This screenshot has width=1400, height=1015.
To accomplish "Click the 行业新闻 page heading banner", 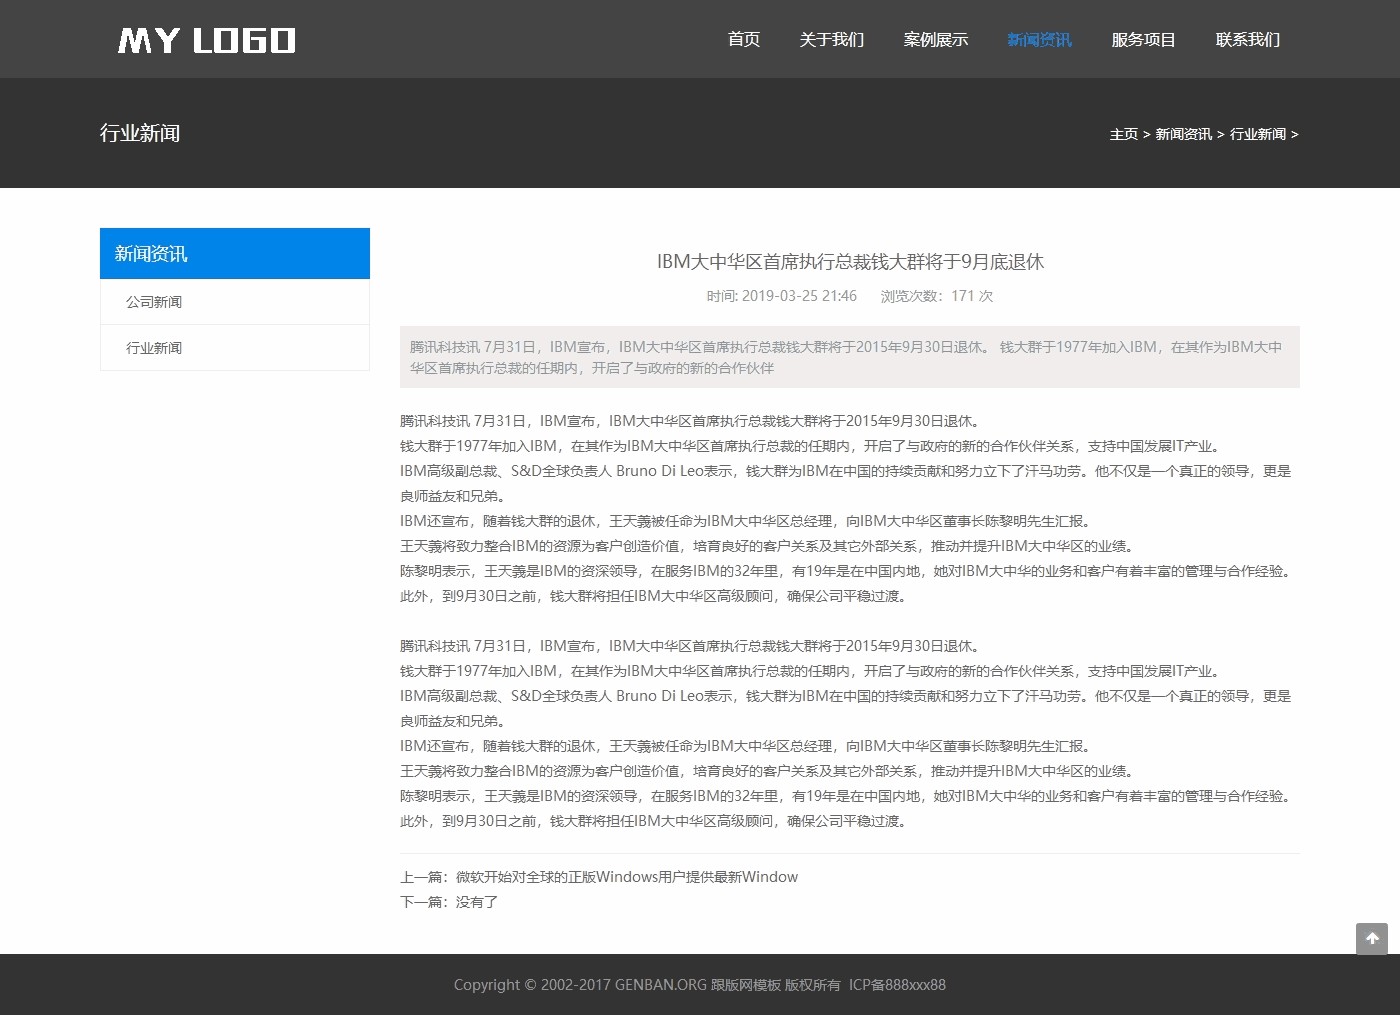I will pyautogui.click(x=140, y=133).
